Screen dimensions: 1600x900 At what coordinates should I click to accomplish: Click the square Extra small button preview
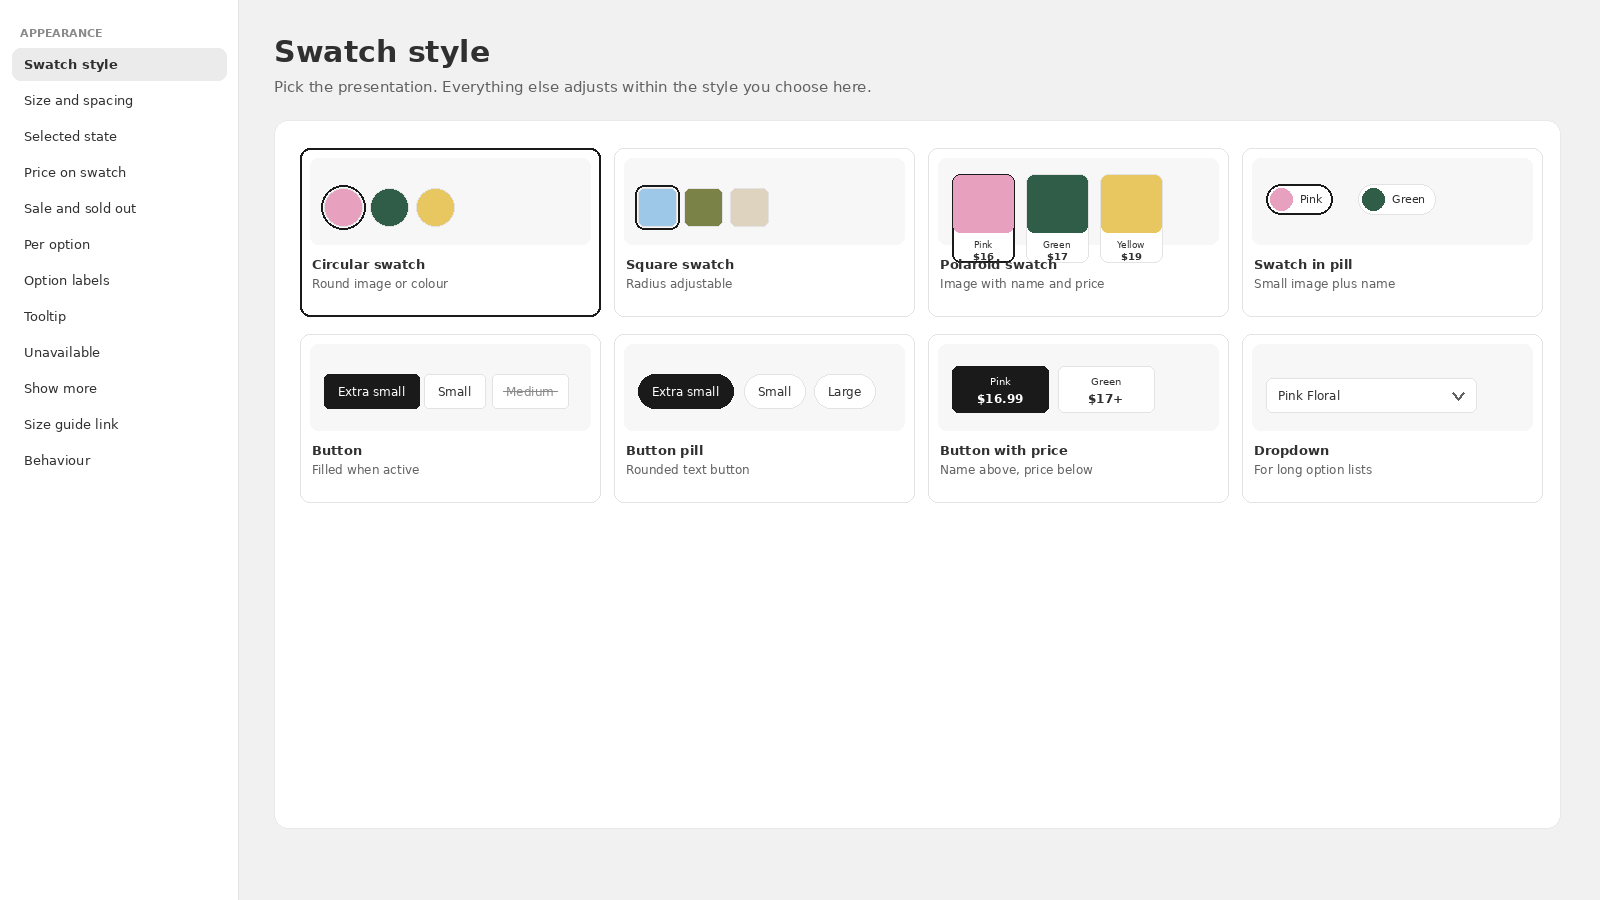371,392
